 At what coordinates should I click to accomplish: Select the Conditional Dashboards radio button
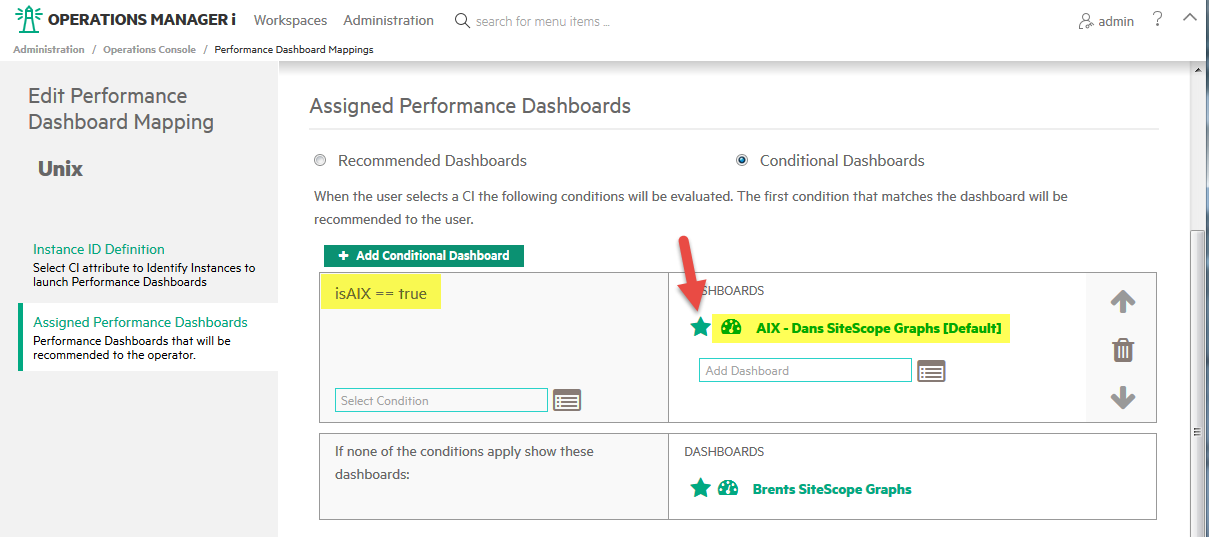point(742,160)
